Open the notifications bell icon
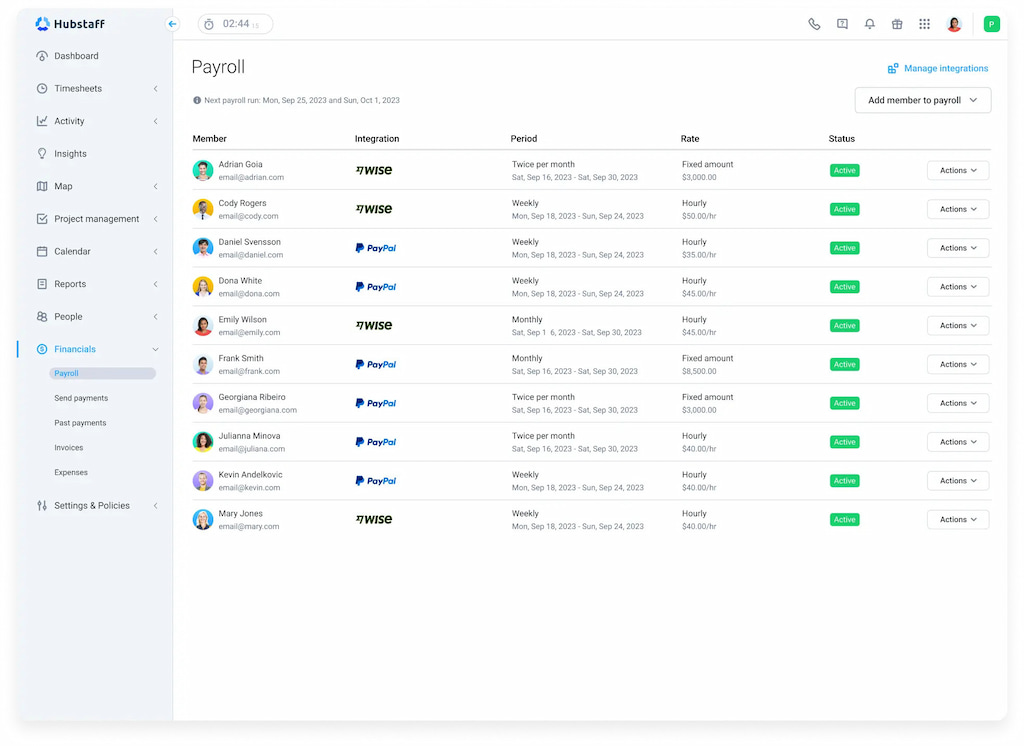The width and height of the screenshot is (1024, 746). tap(870, 23)
